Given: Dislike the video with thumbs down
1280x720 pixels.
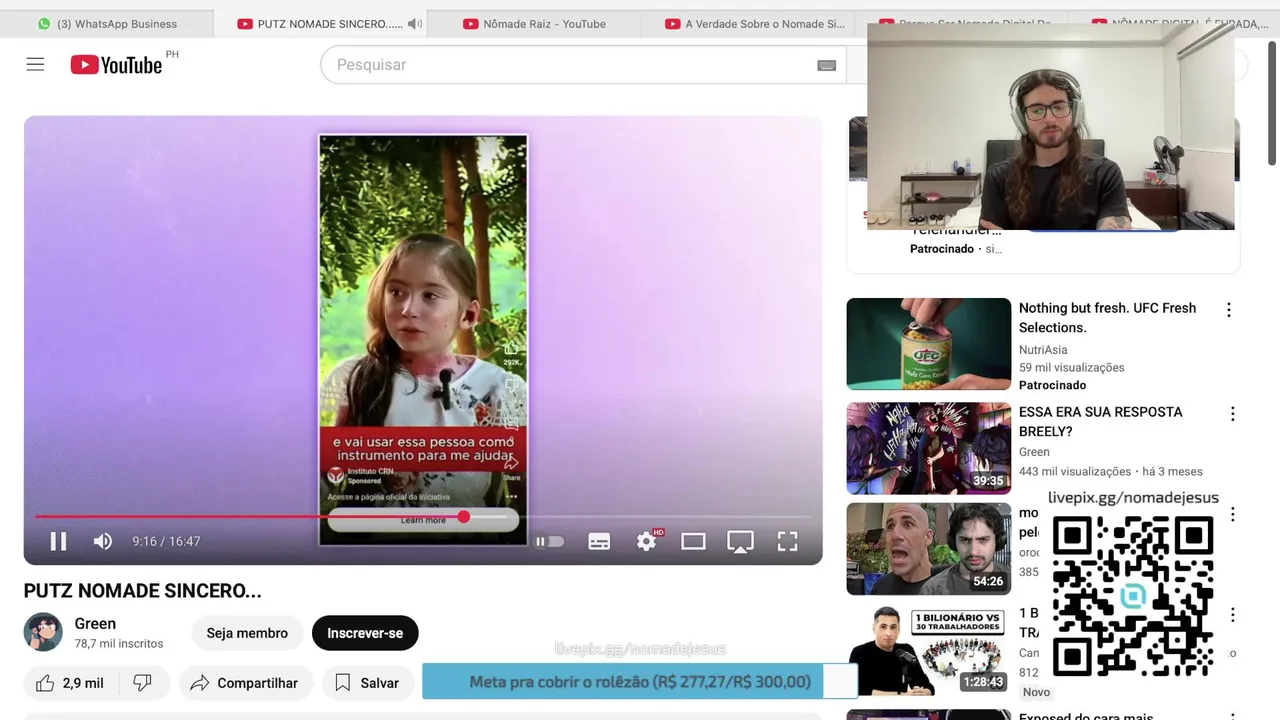Looking at the screenshot, I should (x=142, y=683).
